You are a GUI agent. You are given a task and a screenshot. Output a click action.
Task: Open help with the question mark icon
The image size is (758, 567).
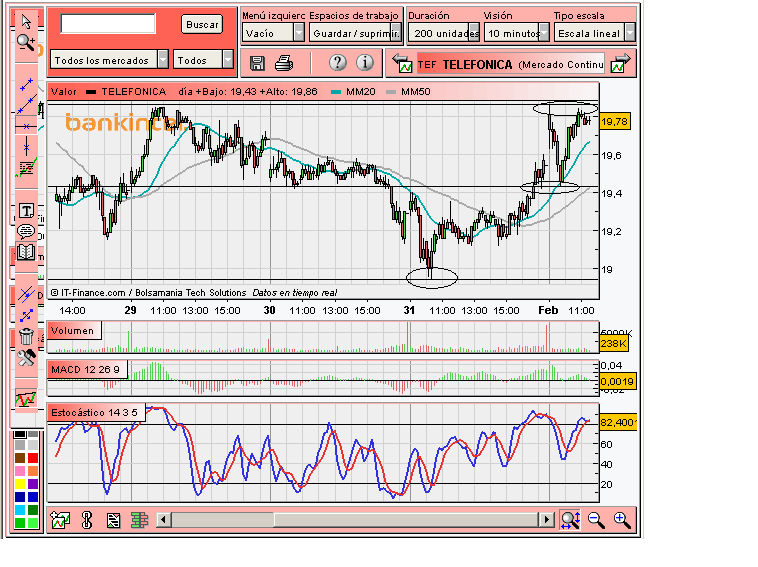click(338, 62)
